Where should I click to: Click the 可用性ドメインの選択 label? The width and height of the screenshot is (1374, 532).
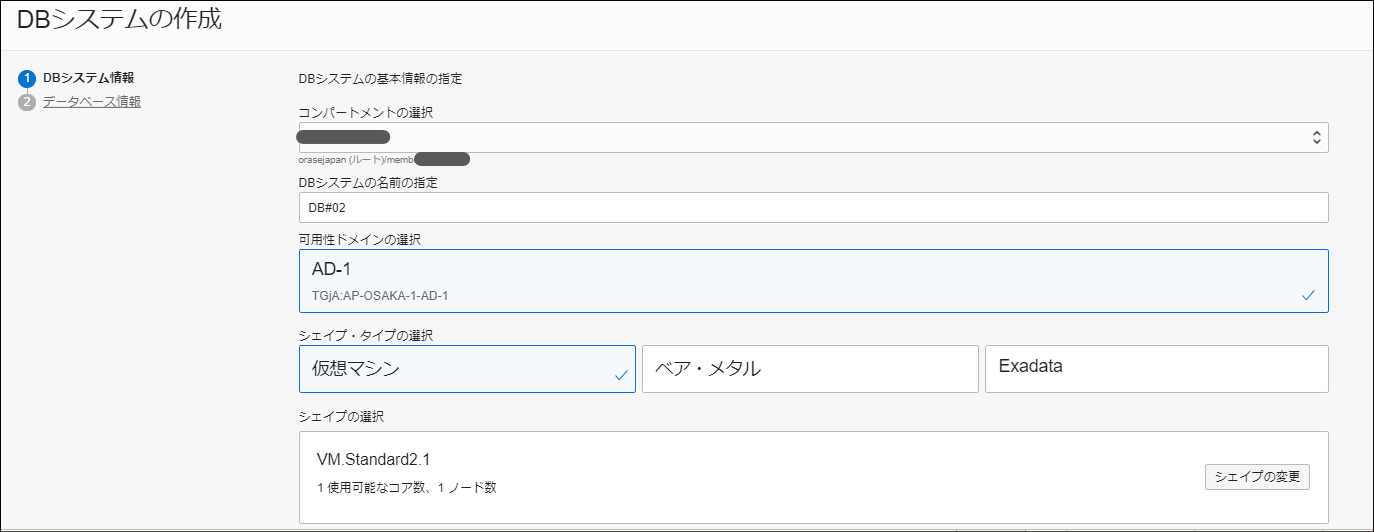(360, 240)
